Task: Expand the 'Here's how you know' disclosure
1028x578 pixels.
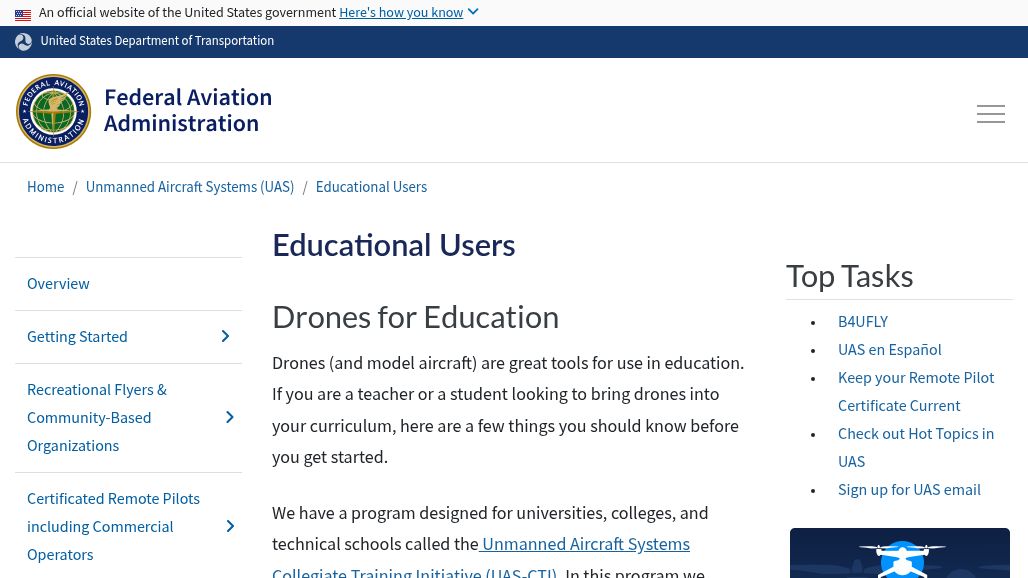Action: click(408, 13)
